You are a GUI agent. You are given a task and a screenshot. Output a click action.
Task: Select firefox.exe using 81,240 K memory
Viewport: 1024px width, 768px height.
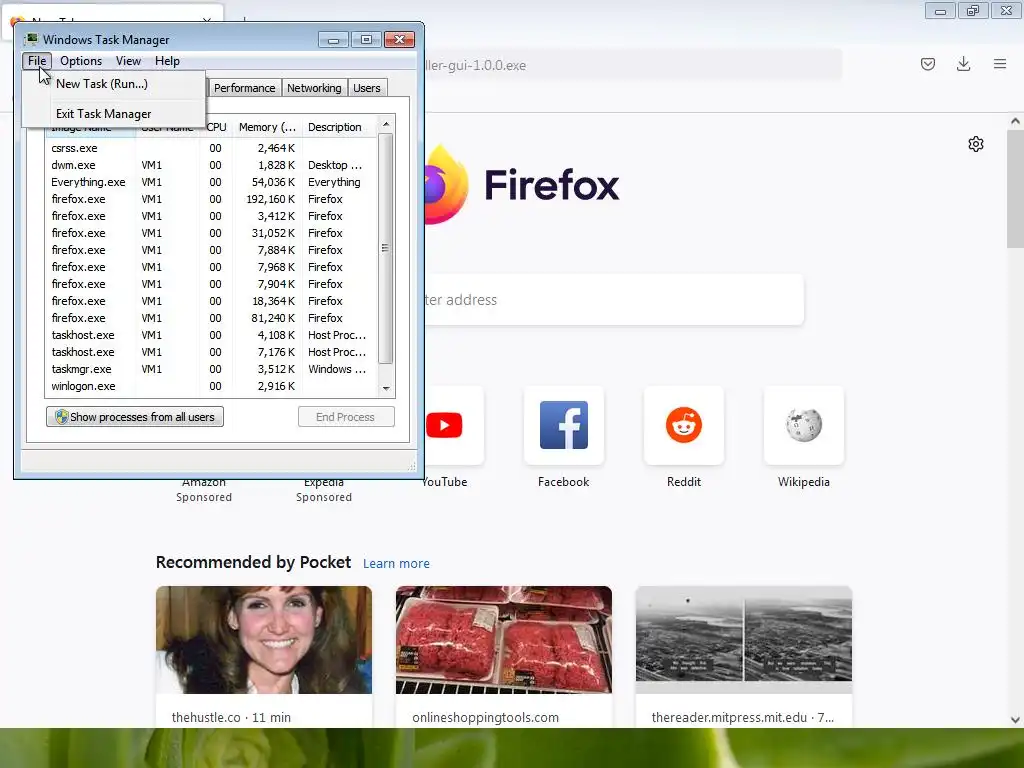(x=210, y=318)
